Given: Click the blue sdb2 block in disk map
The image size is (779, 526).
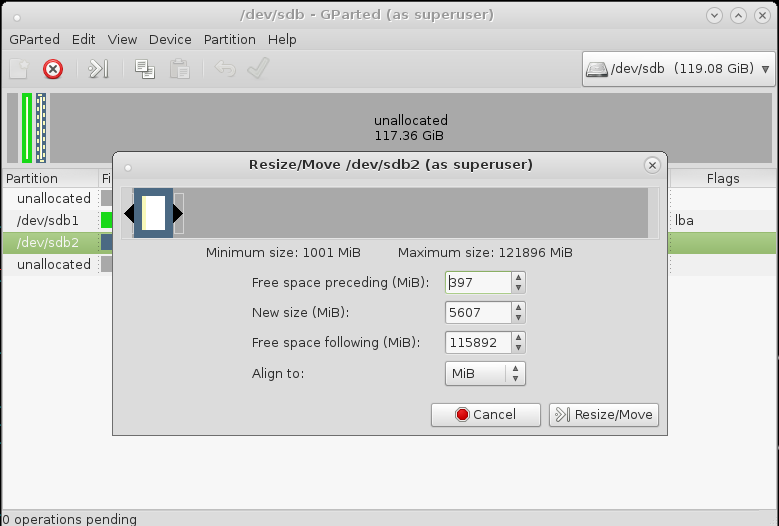Looking at the screenshot, I should (x=41, y=128).
